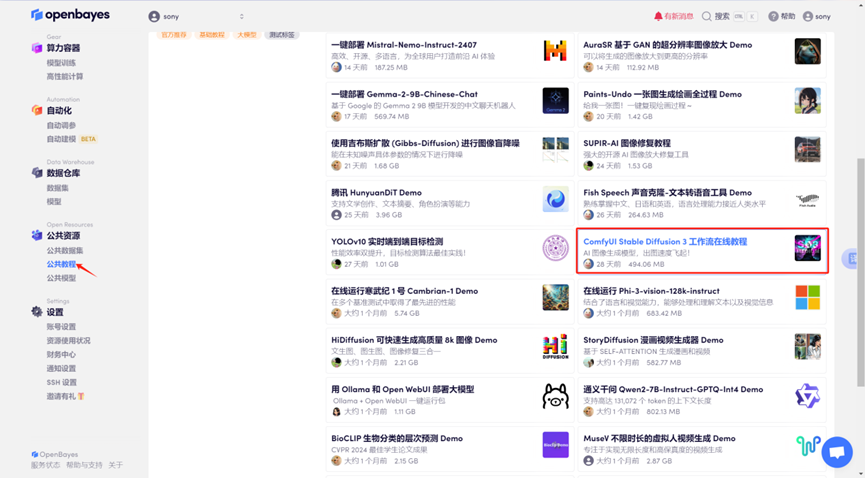Viewport: 865px width, 478px height.
Task: Click the 设置 gear icon
Action: (37, 312)
